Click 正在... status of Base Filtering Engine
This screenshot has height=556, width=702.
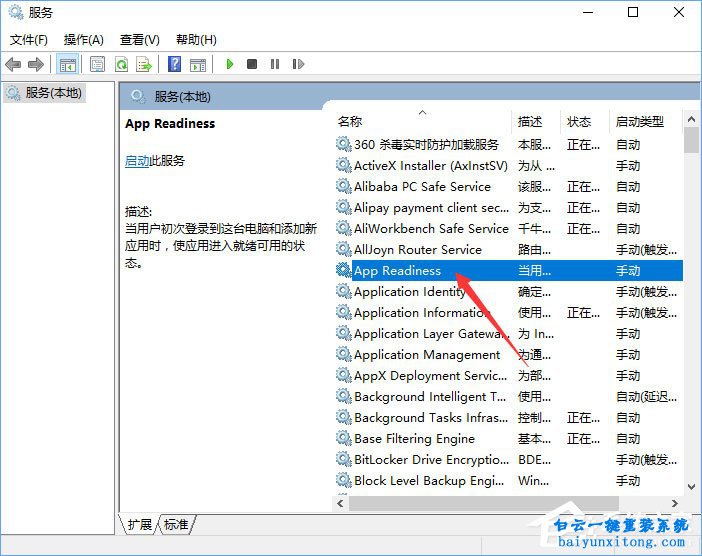pyautogui.click(x=583, y=438)
